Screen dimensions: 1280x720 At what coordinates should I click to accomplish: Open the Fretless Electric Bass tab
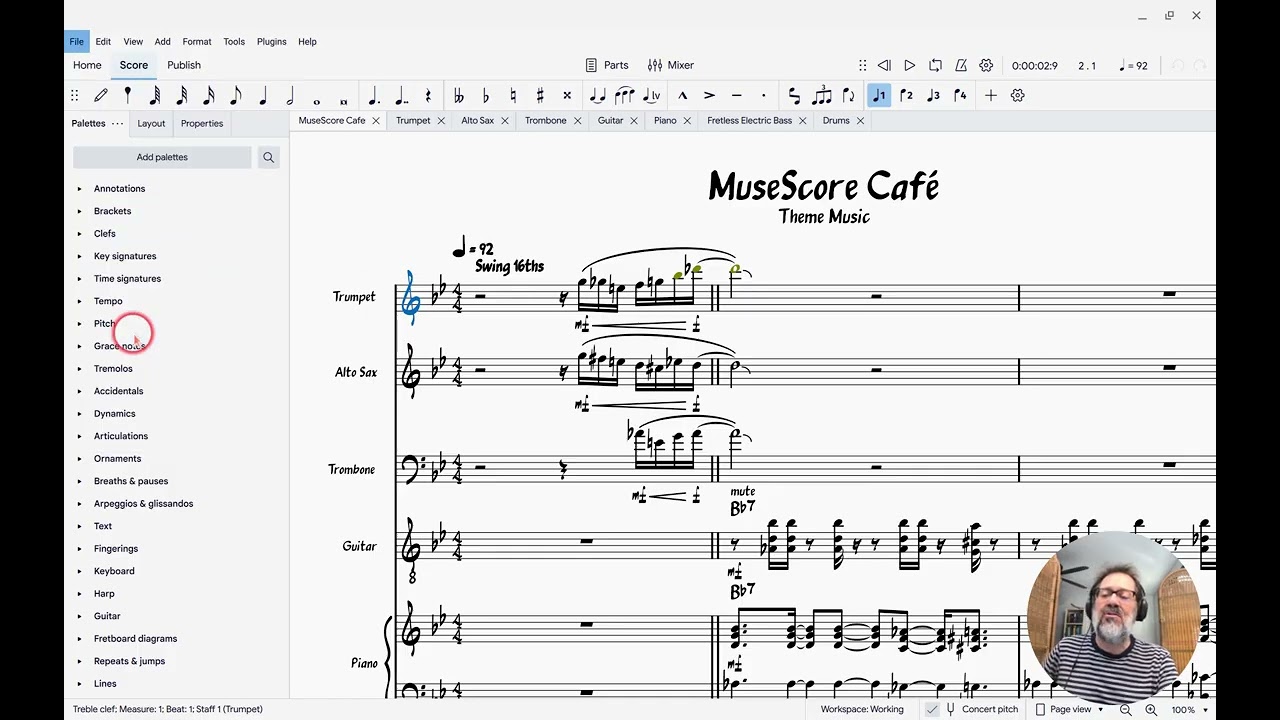click(x=749, y=120)
